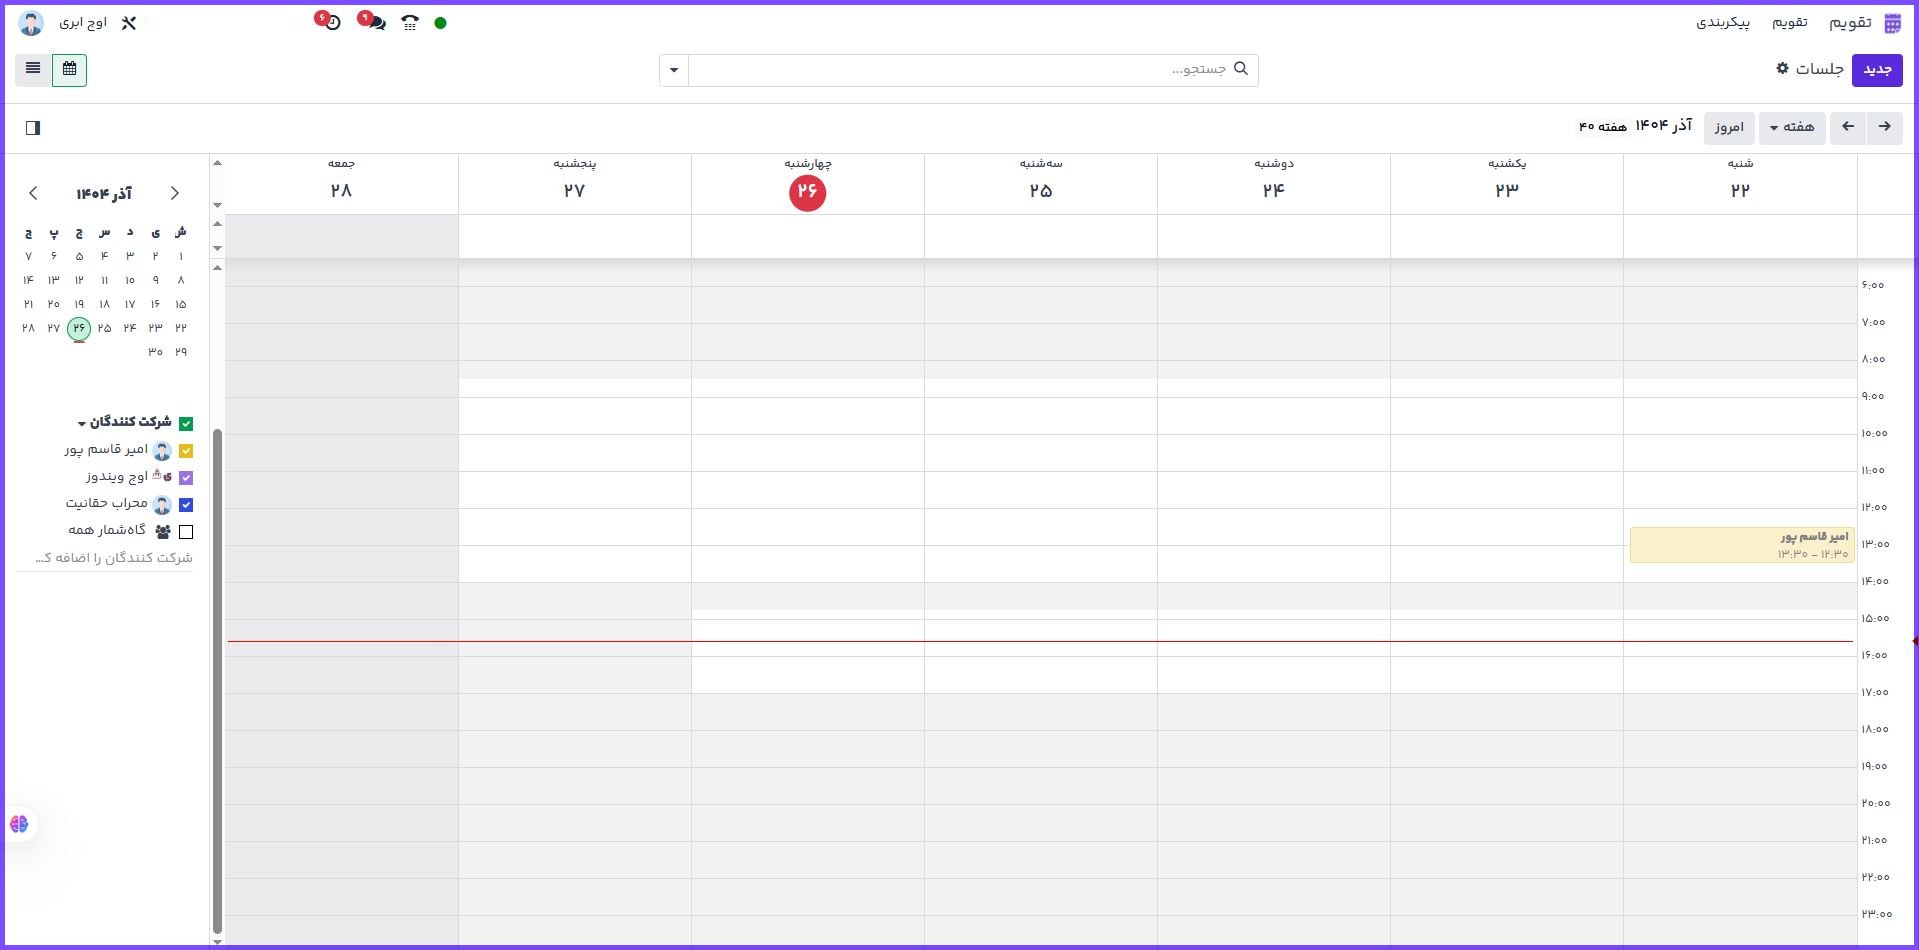Viewport: 1919px width, 950px height.
Task: Open the پیکربندی menu
Action: point(1722,23)
